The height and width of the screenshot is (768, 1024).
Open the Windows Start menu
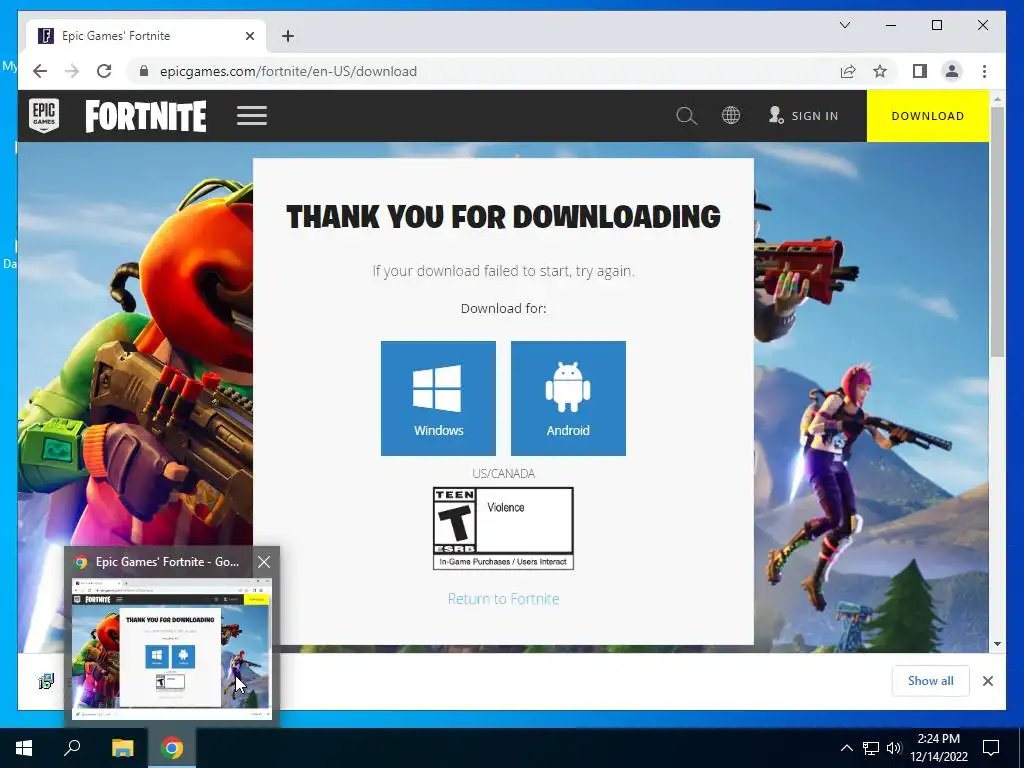pyautogui.click(x=24, y=748)
